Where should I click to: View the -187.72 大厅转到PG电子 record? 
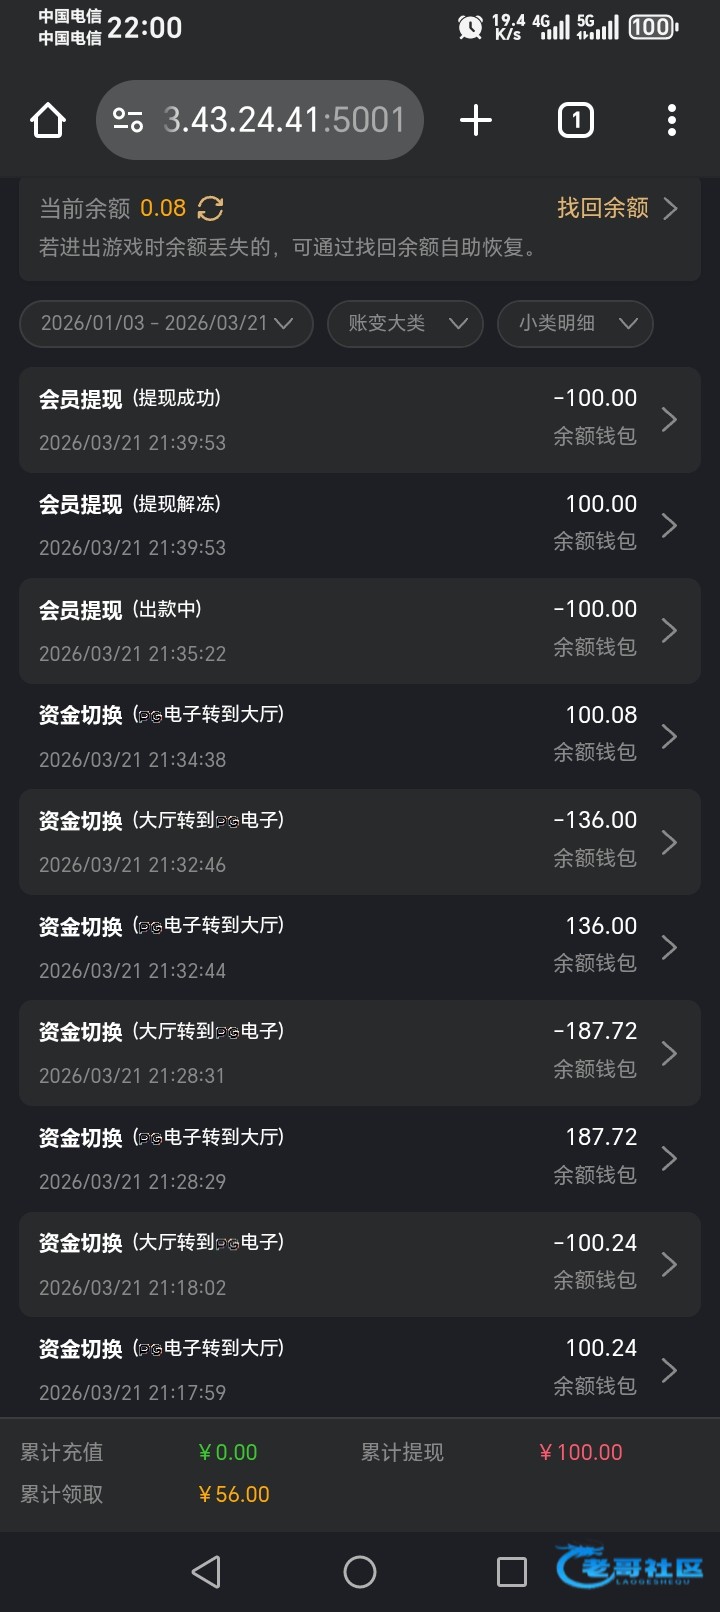click(359, 1053)
